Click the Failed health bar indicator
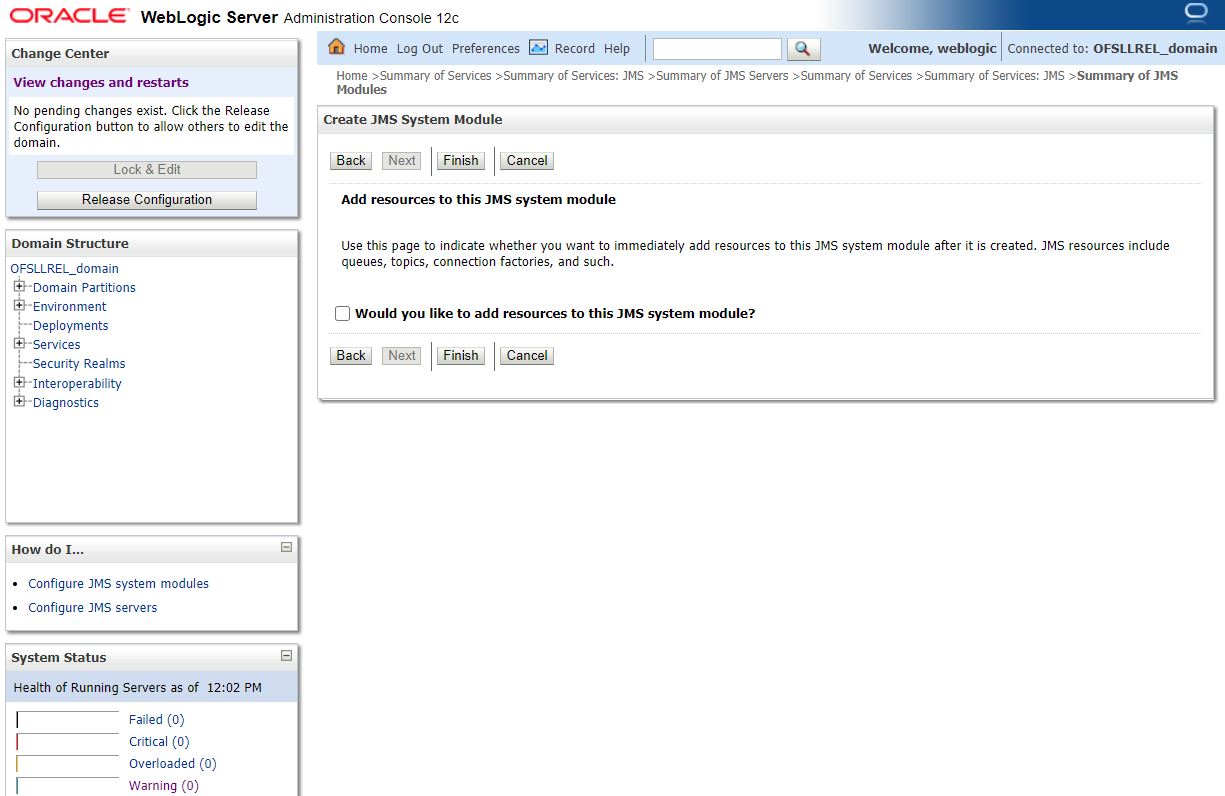 (67, 719)
